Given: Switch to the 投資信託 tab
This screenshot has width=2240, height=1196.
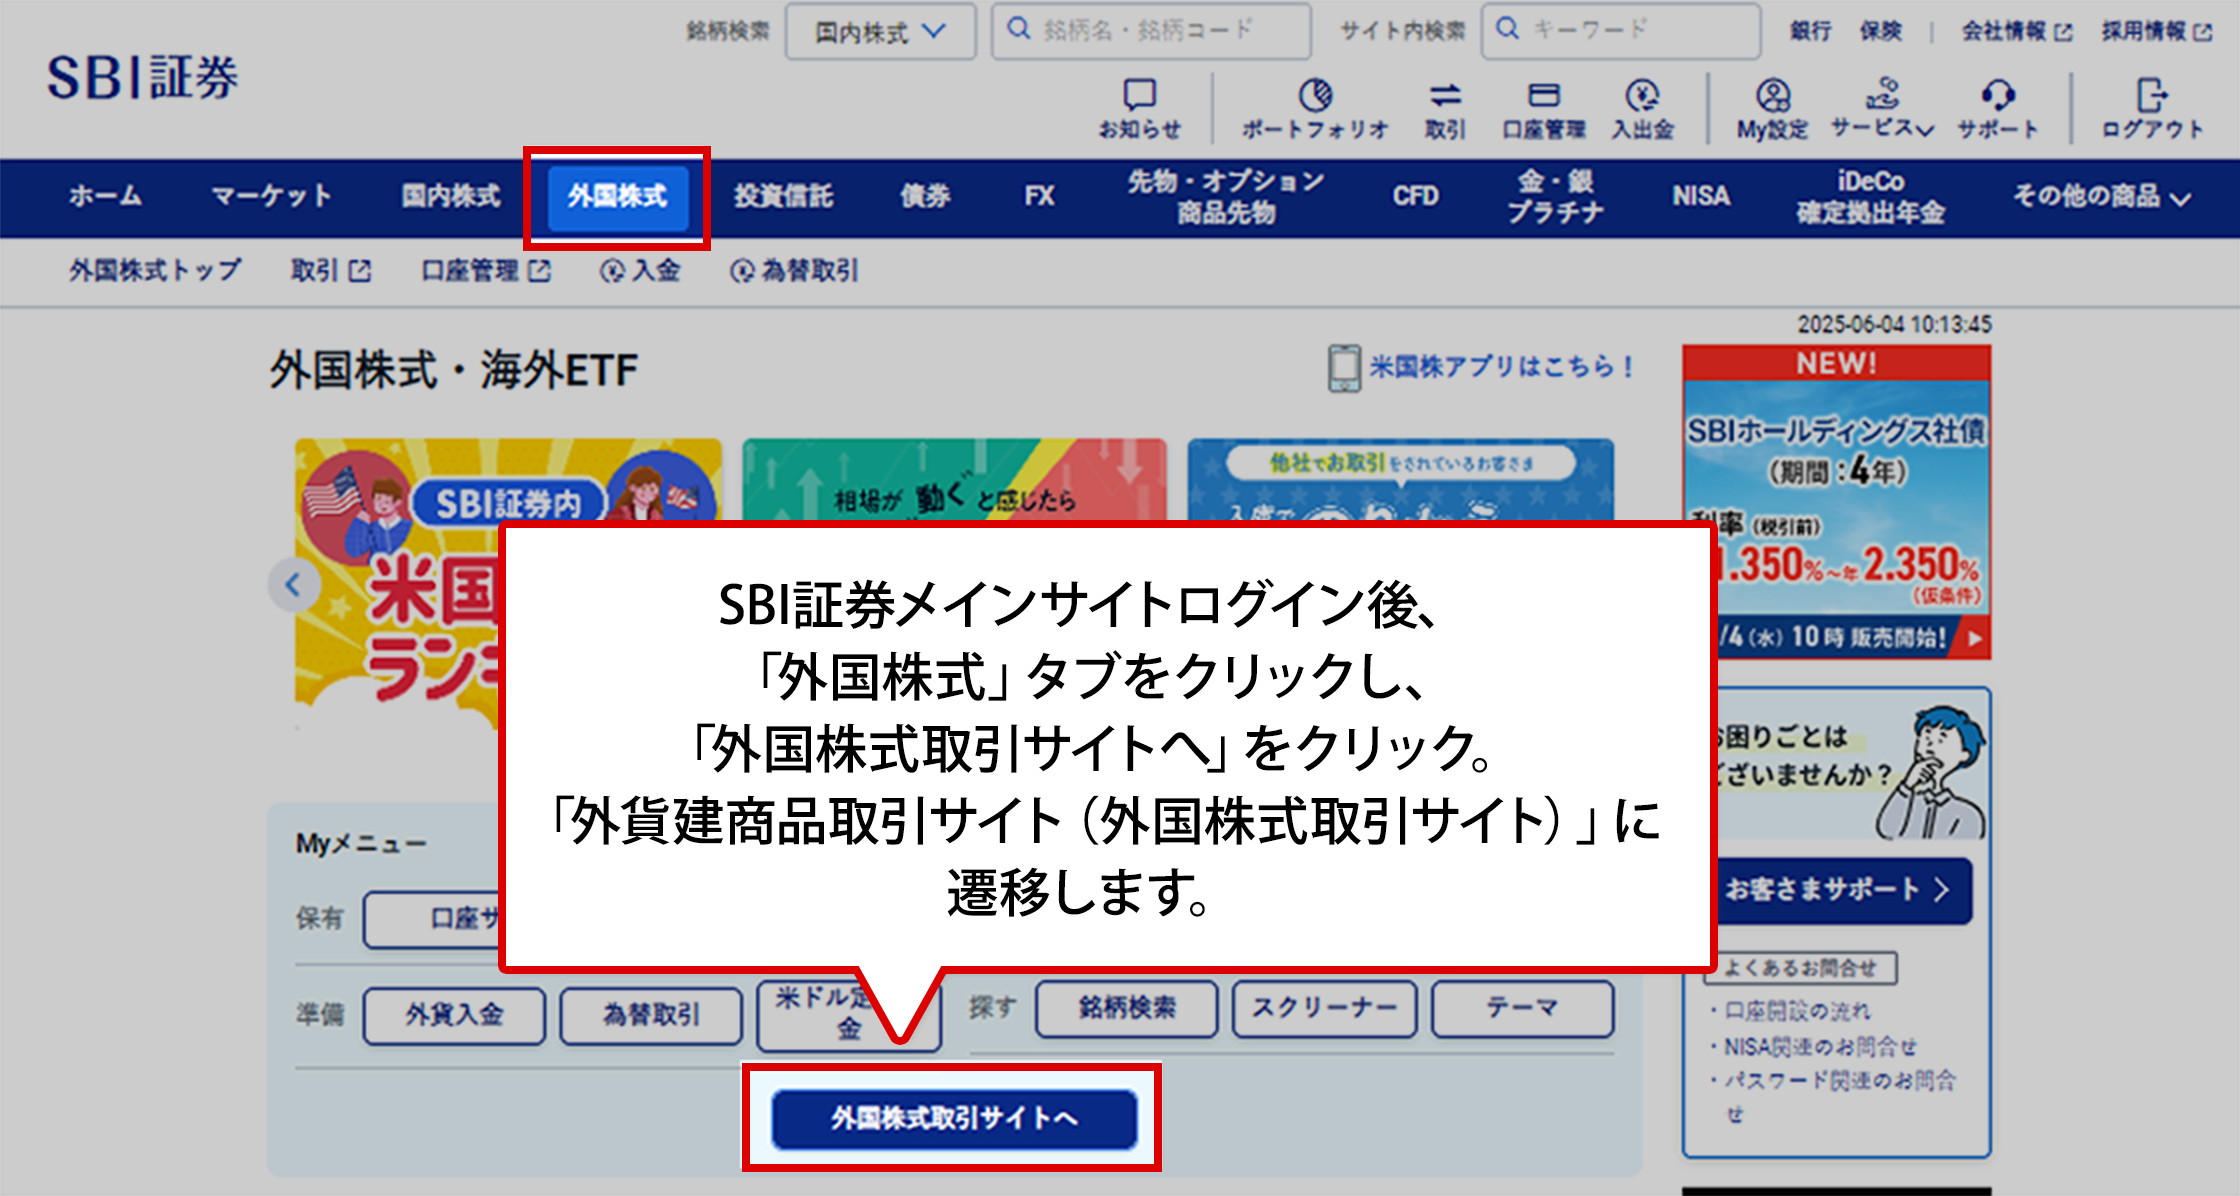Looking at the screenshot, I should pos(783,196).
